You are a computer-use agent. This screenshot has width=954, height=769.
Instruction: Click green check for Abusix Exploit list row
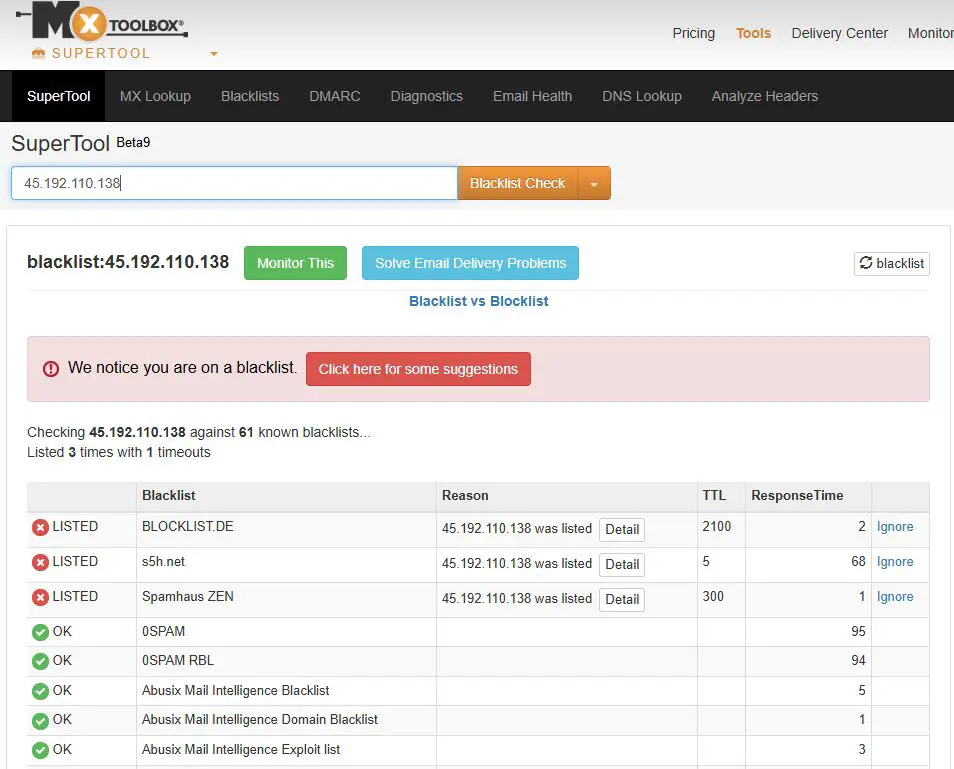(40, 750)
